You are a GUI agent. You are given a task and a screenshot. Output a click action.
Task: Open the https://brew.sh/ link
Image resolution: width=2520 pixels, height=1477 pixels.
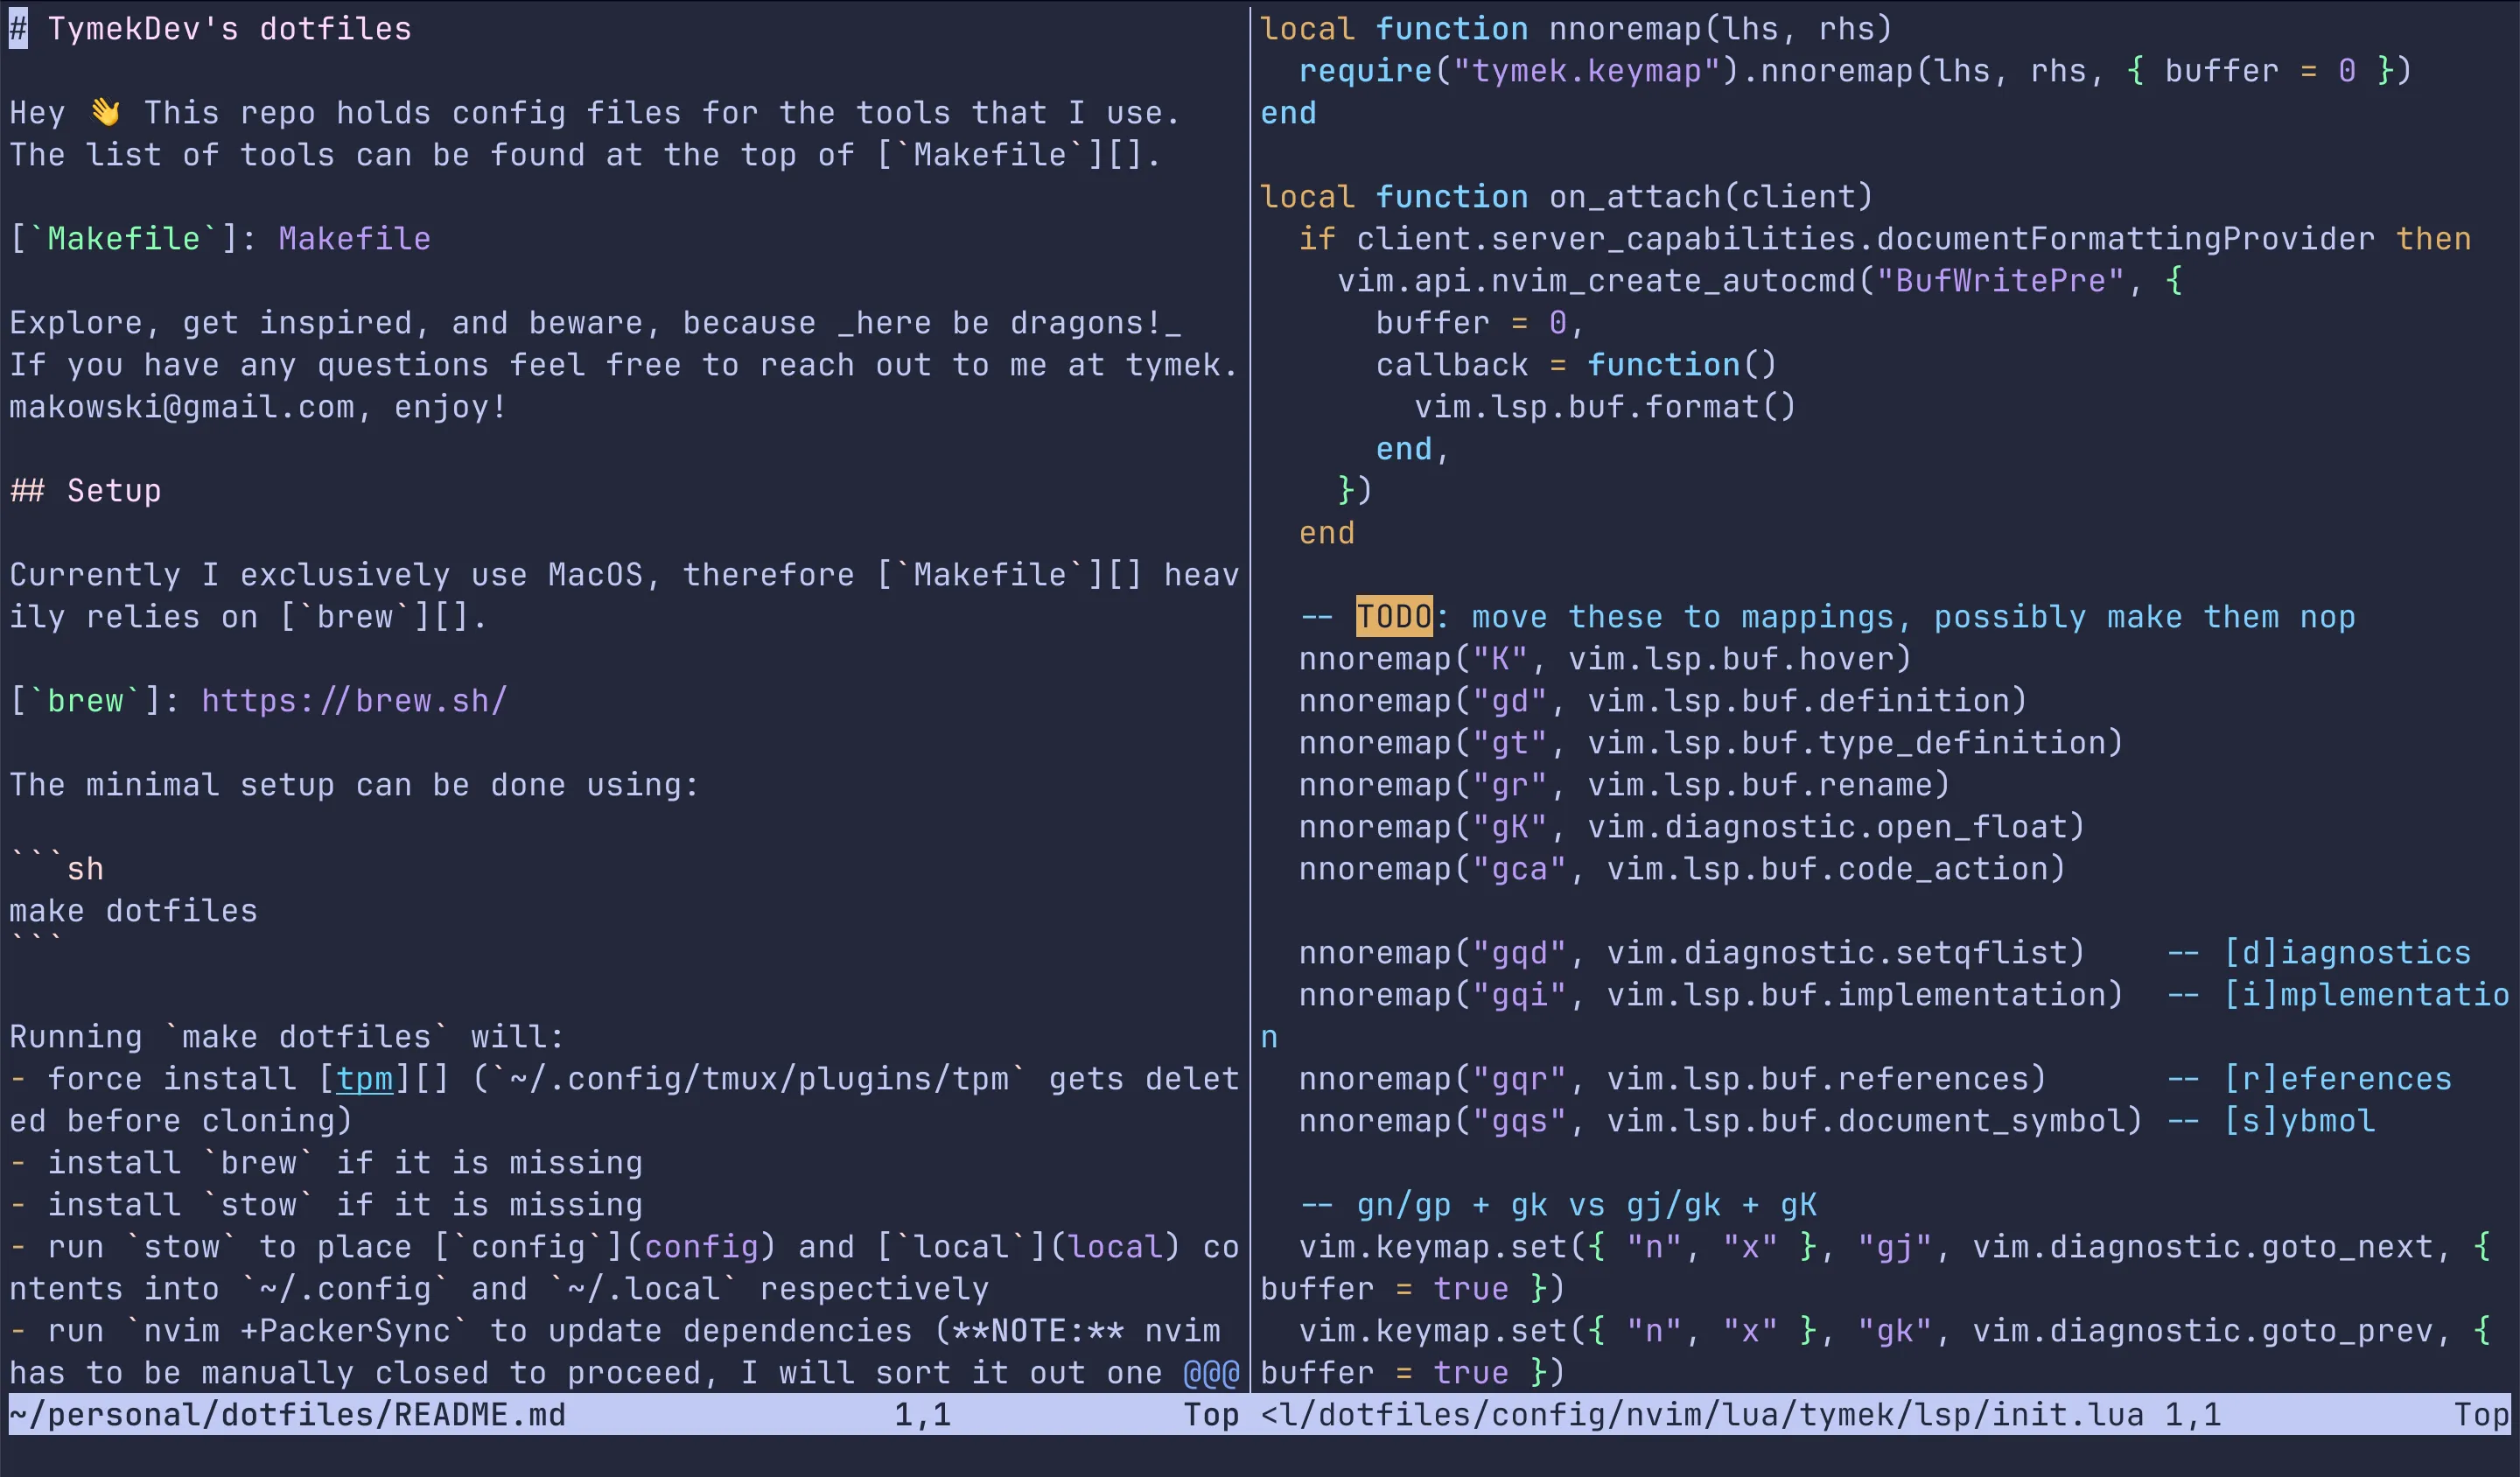(x=354, y=700)
